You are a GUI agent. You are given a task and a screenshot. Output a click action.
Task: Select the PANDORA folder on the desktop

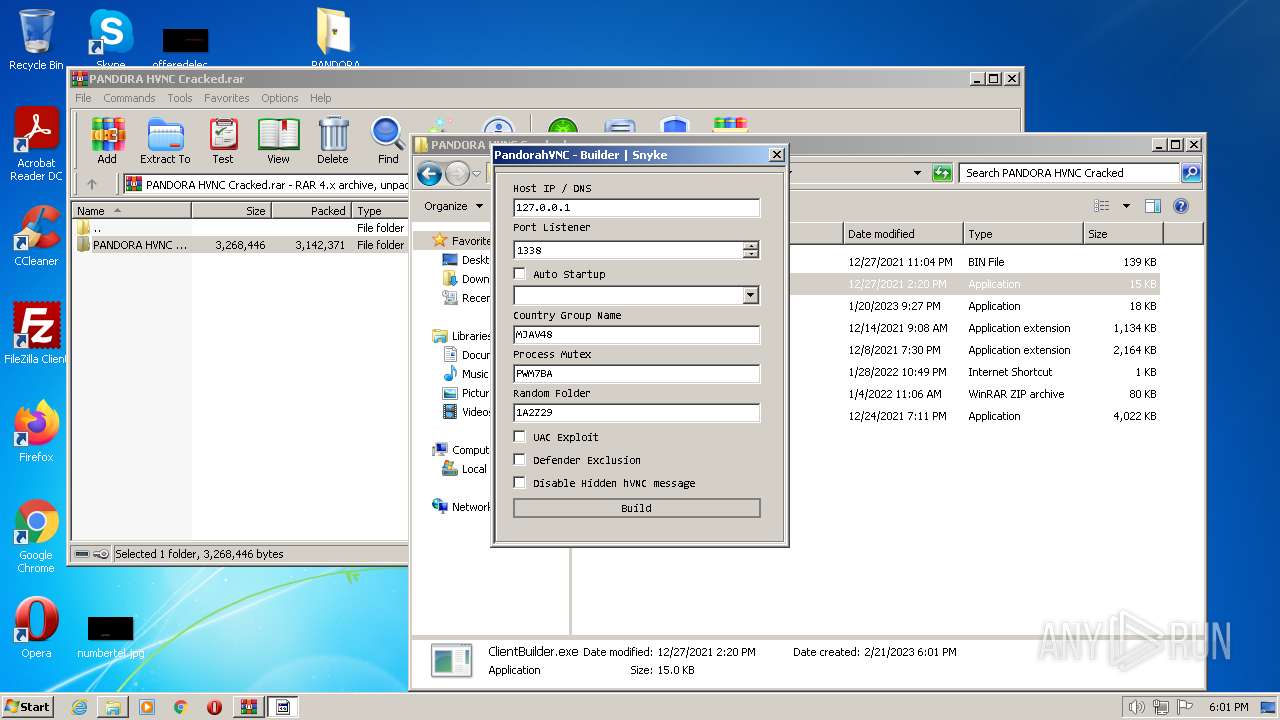coord(334,38)
